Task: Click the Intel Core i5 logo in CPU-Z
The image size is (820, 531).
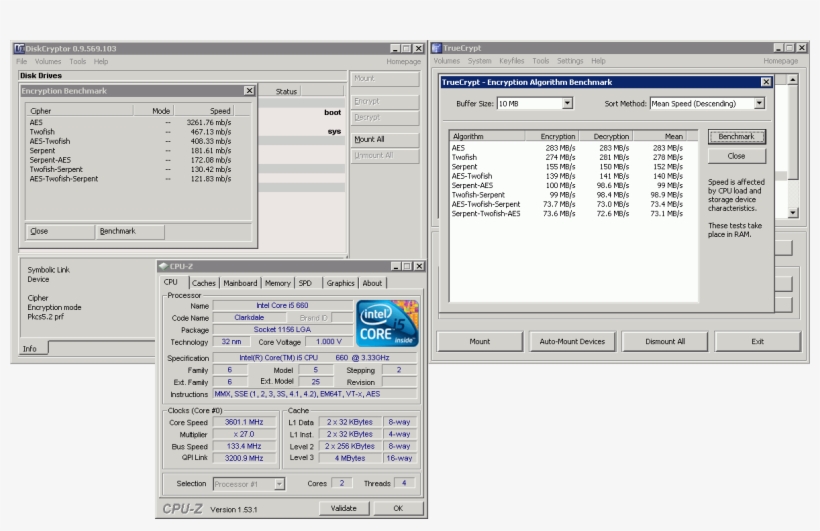Action: pos(387,323)
